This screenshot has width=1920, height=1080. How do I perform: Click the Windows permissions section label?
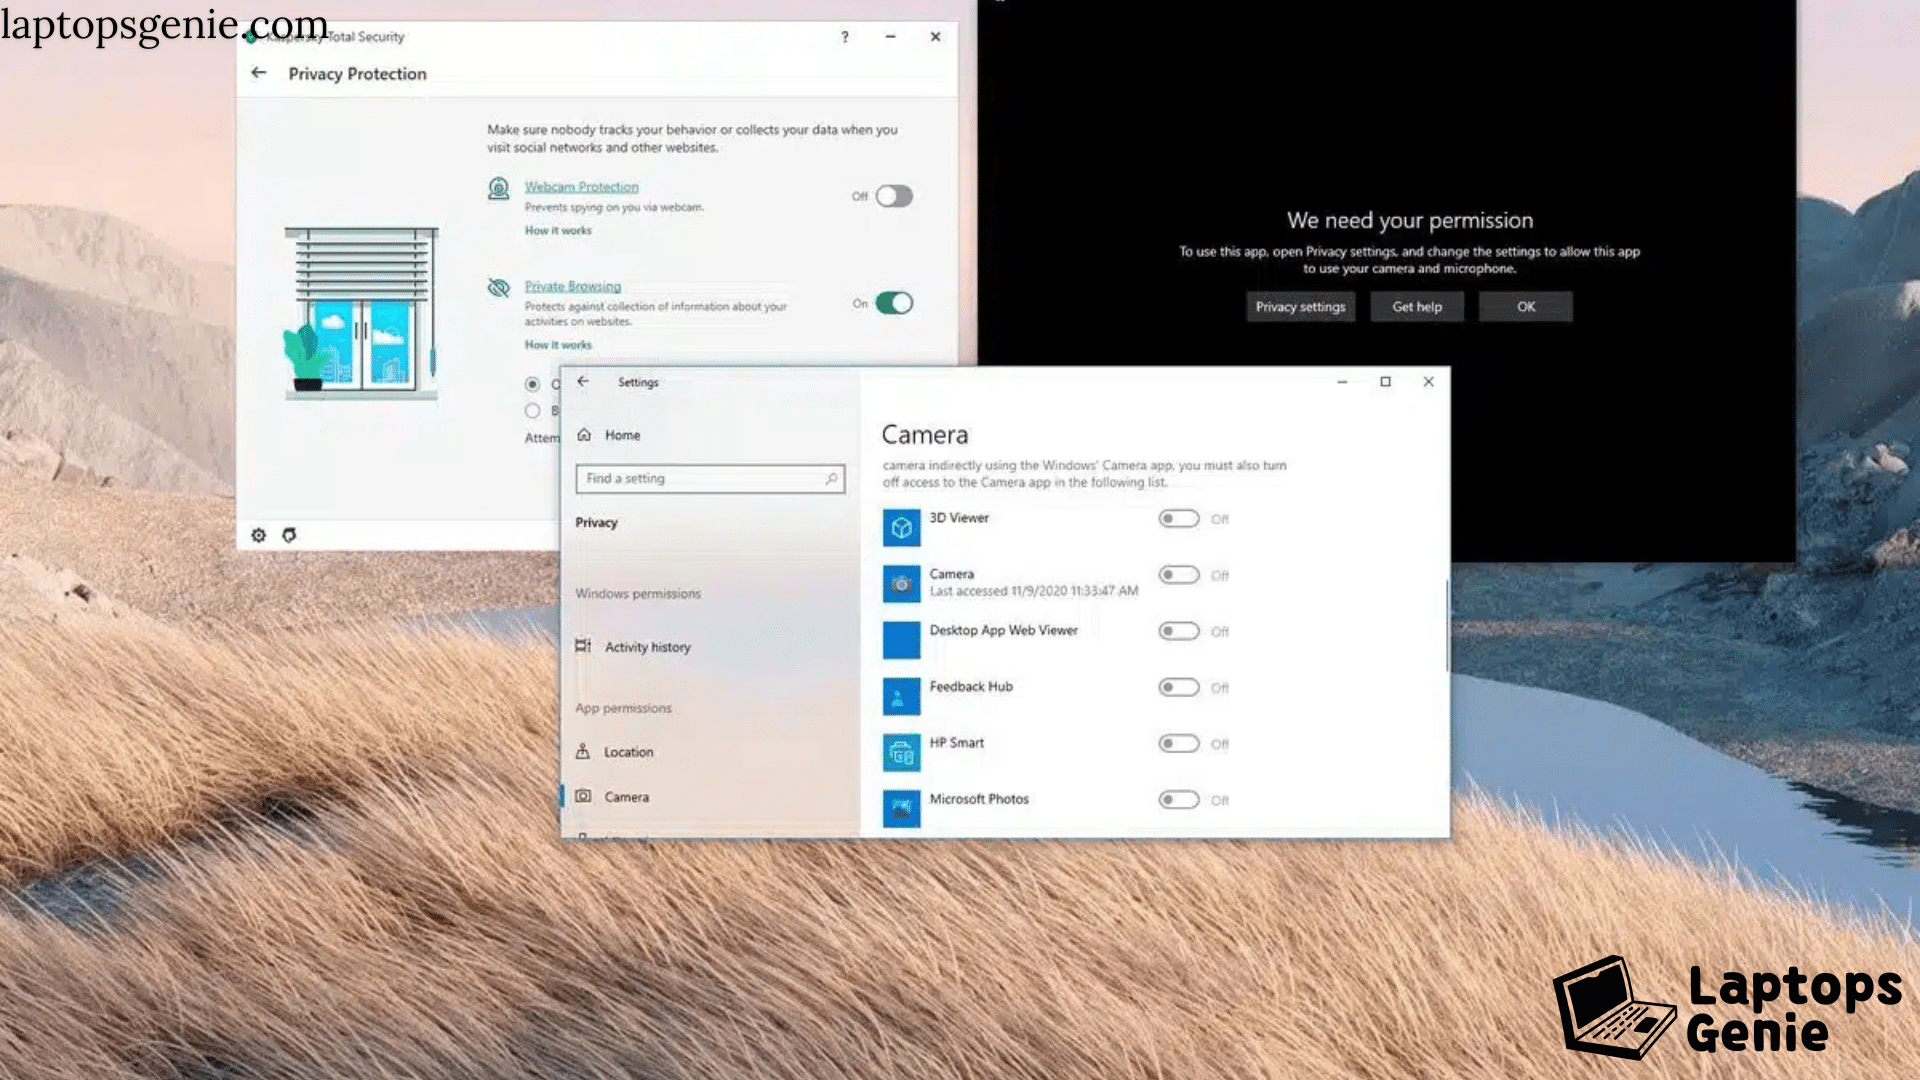click(638, 594)
